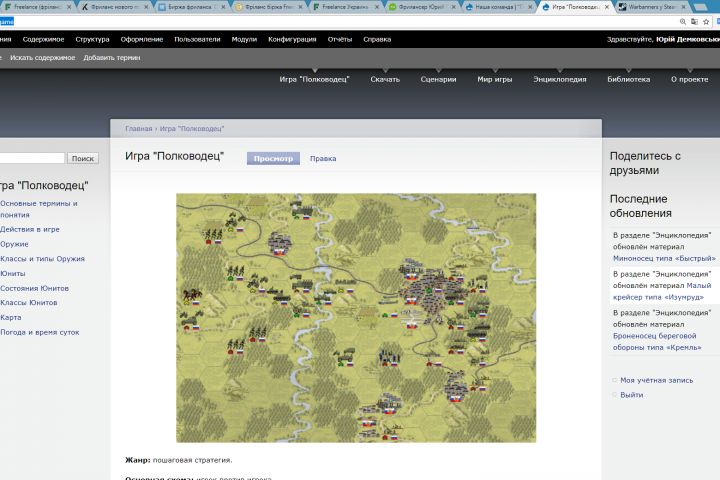The image size is (720, 480).
Task: Click the translate page icon in address bar
Action: [694, 22]
